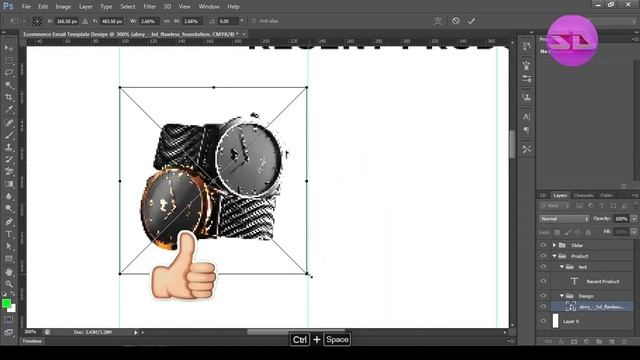Image resolution: width=640 pixels, height=360 pixels.
Task: Select the Clone Stamp tool
Action: click(9, 147)
